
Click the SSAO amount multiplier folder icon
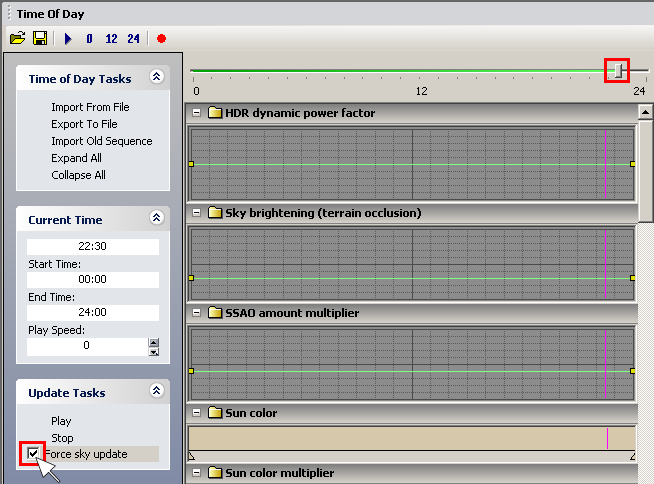[215, 313]
